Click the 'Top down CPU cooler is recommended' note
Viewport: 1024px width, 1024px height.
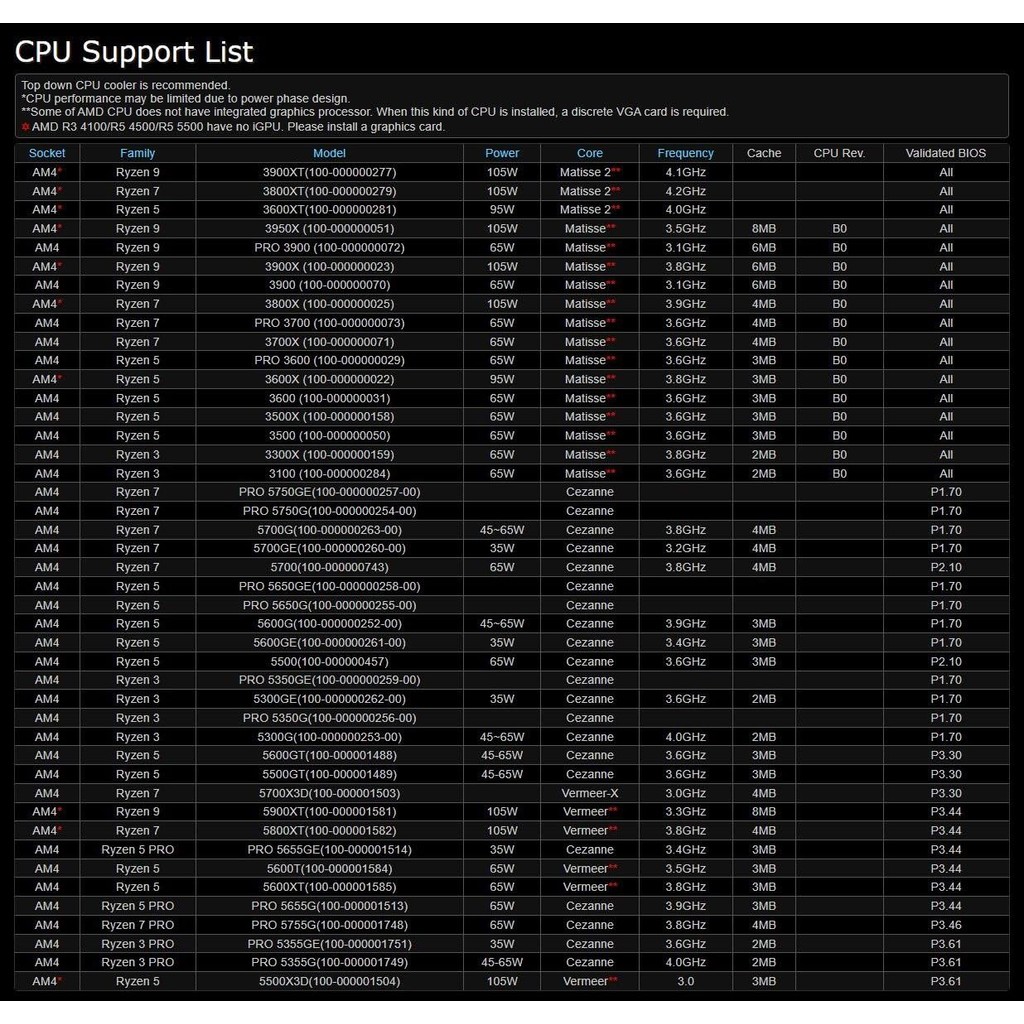(125, 85)
